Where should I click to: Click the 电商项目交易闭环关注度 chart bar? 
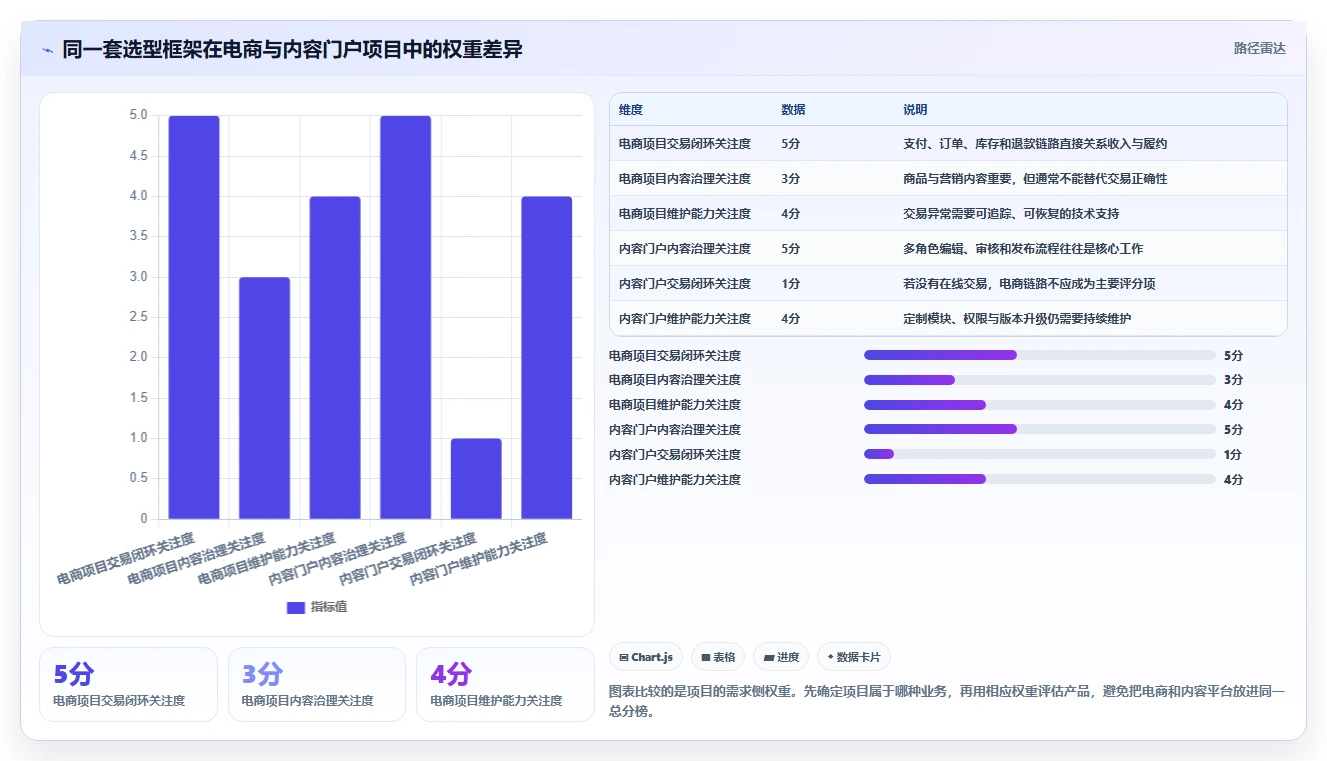coord(194,317)
